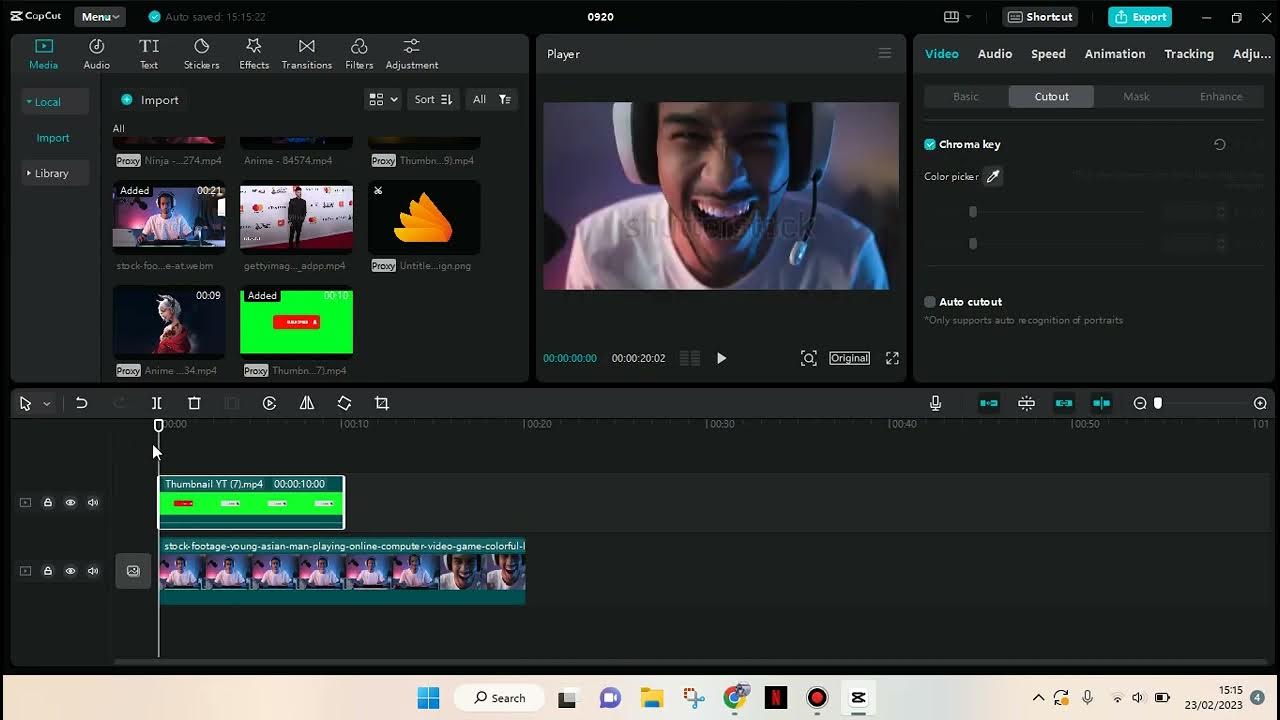The width and height of the screenshot is (1280, 720).
Task: Mute the Thumbnail YT track
Action: (93, 502)
